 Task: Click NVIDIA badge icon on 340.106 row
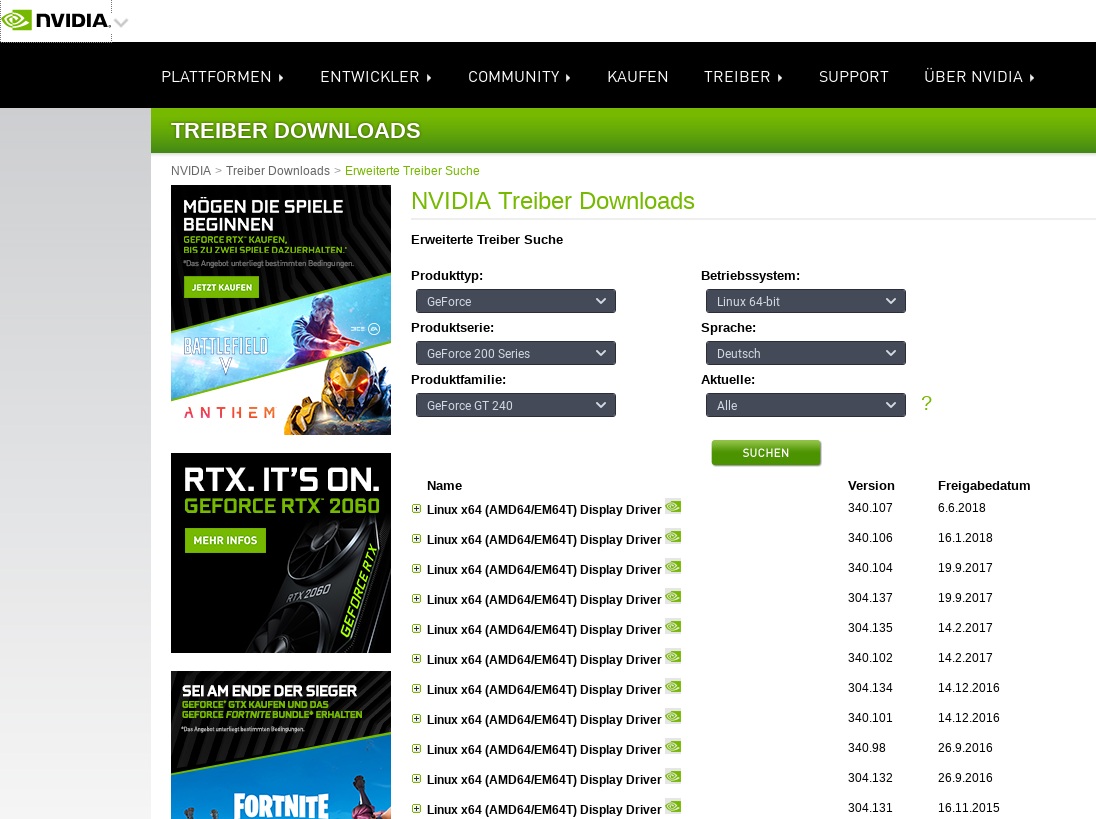[673, 536]
